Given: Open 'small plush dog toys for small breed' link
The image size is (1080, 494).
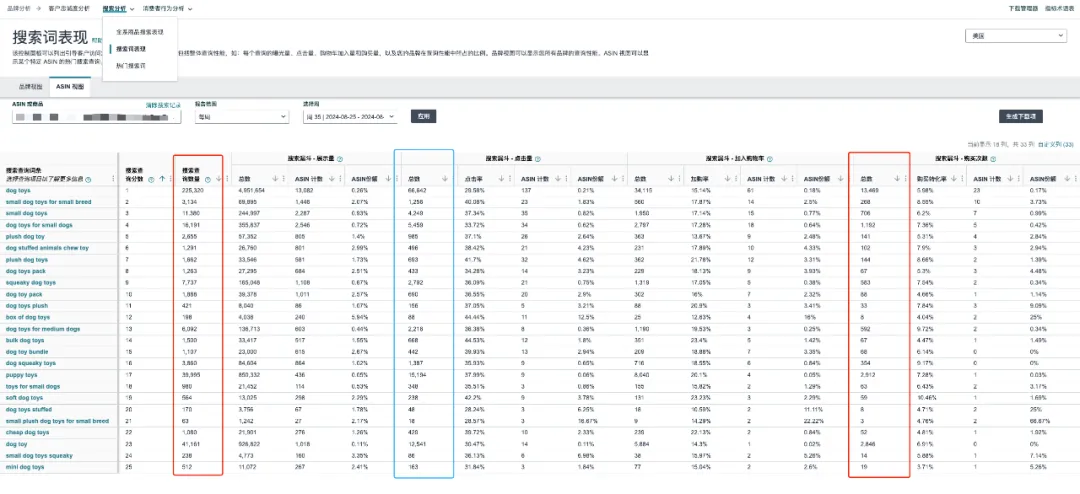Looking at the screenshot, I should point(57,421).
